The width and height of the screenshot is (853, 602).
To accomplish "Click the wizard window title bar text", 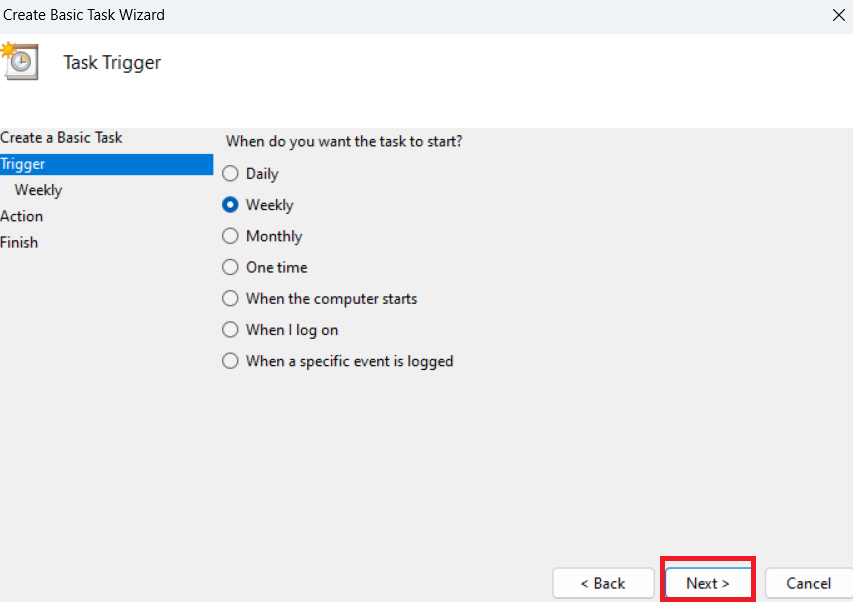I will click(x=84, y=15).
